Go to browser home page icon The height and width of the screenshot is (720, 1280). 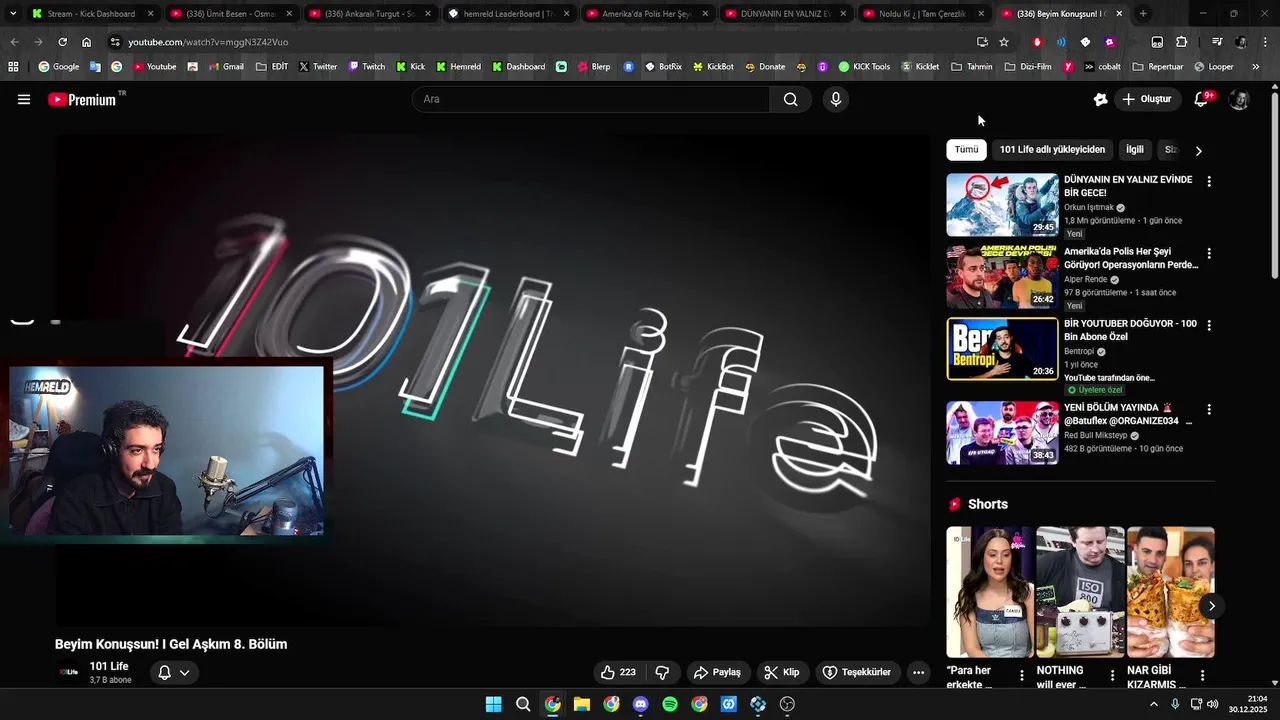86,42
